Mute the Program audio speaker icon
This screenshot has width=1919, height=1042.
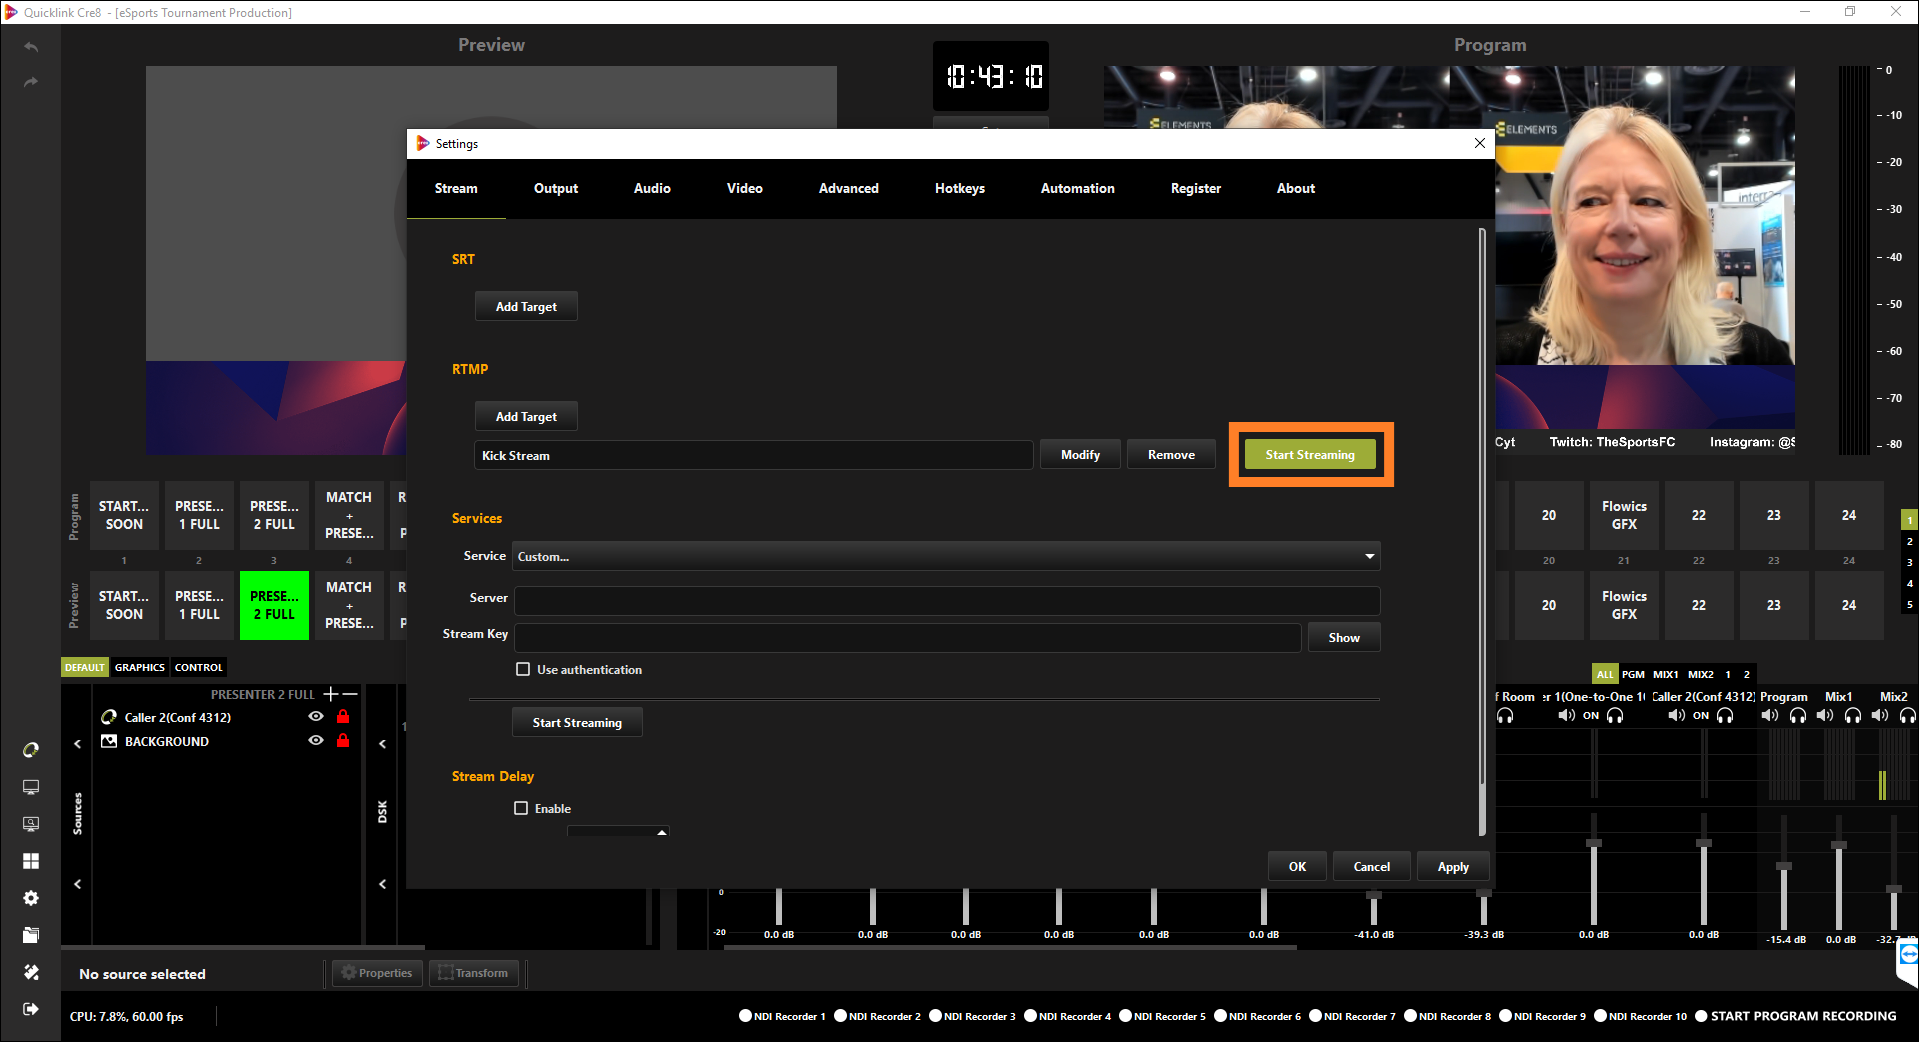[x=1769, y=715]
